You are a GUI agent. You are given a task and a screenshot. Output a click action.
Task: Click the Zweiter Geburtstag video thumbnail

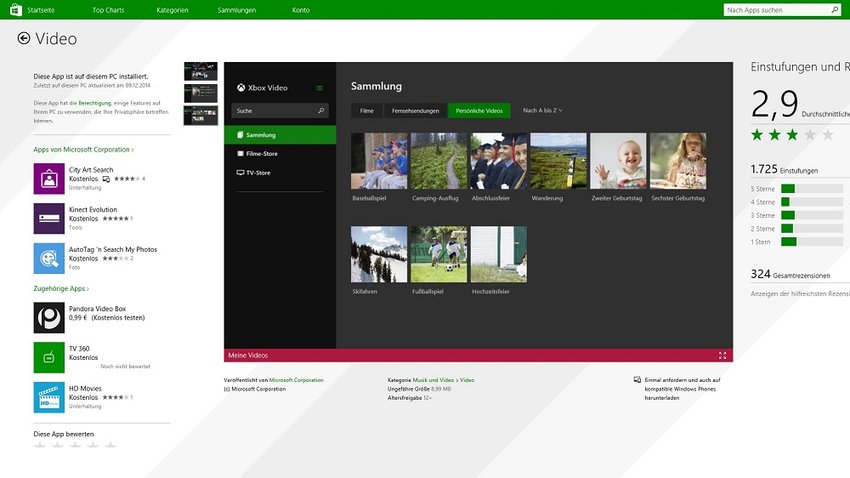[618, 161]
